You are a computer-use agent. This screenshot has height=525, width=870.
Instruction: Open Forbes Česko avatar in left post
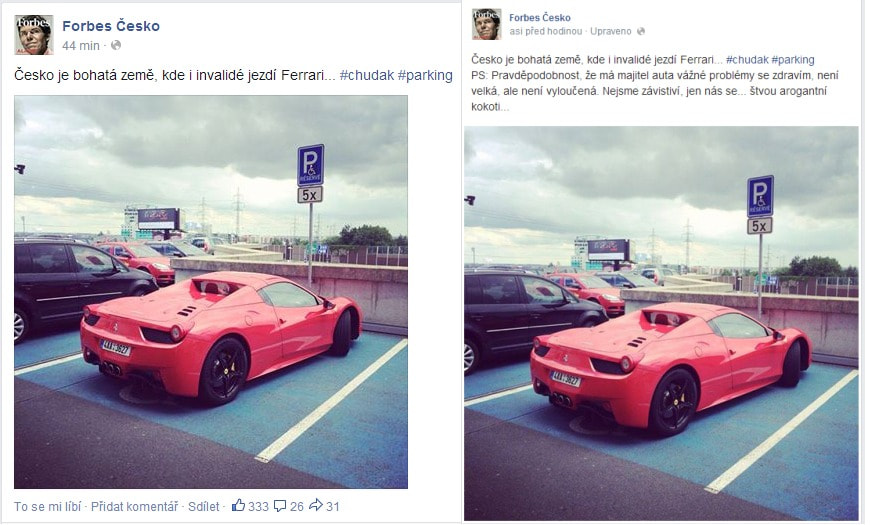34,35
